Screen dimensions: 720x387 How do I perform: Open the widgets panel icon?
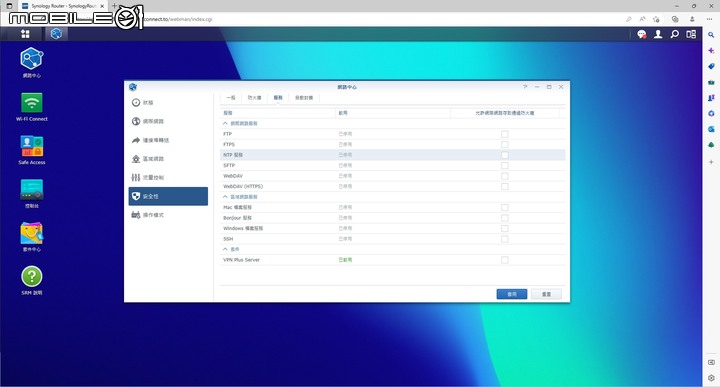click(x=691, y=34)
